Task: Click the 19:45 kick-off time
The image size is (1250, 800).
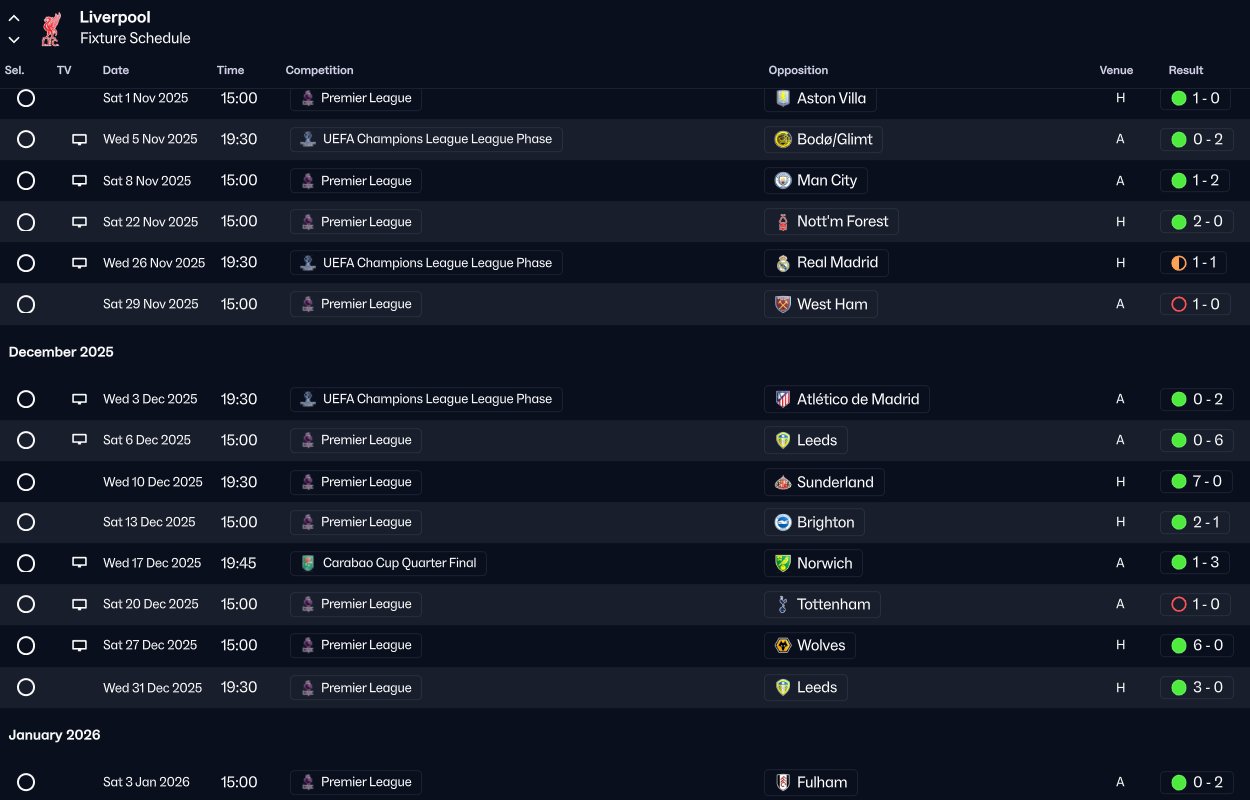Action: (x=239, y=563)
